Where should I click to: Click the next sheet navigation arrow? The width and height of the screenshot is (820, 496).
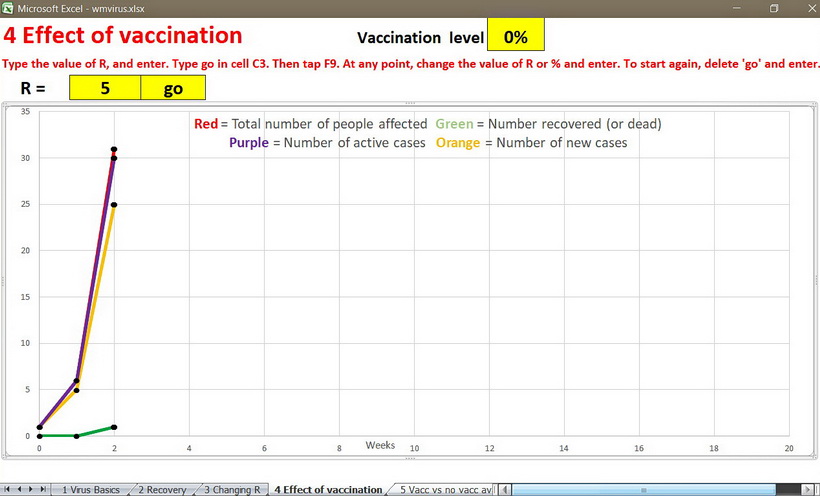pos(32,489)
